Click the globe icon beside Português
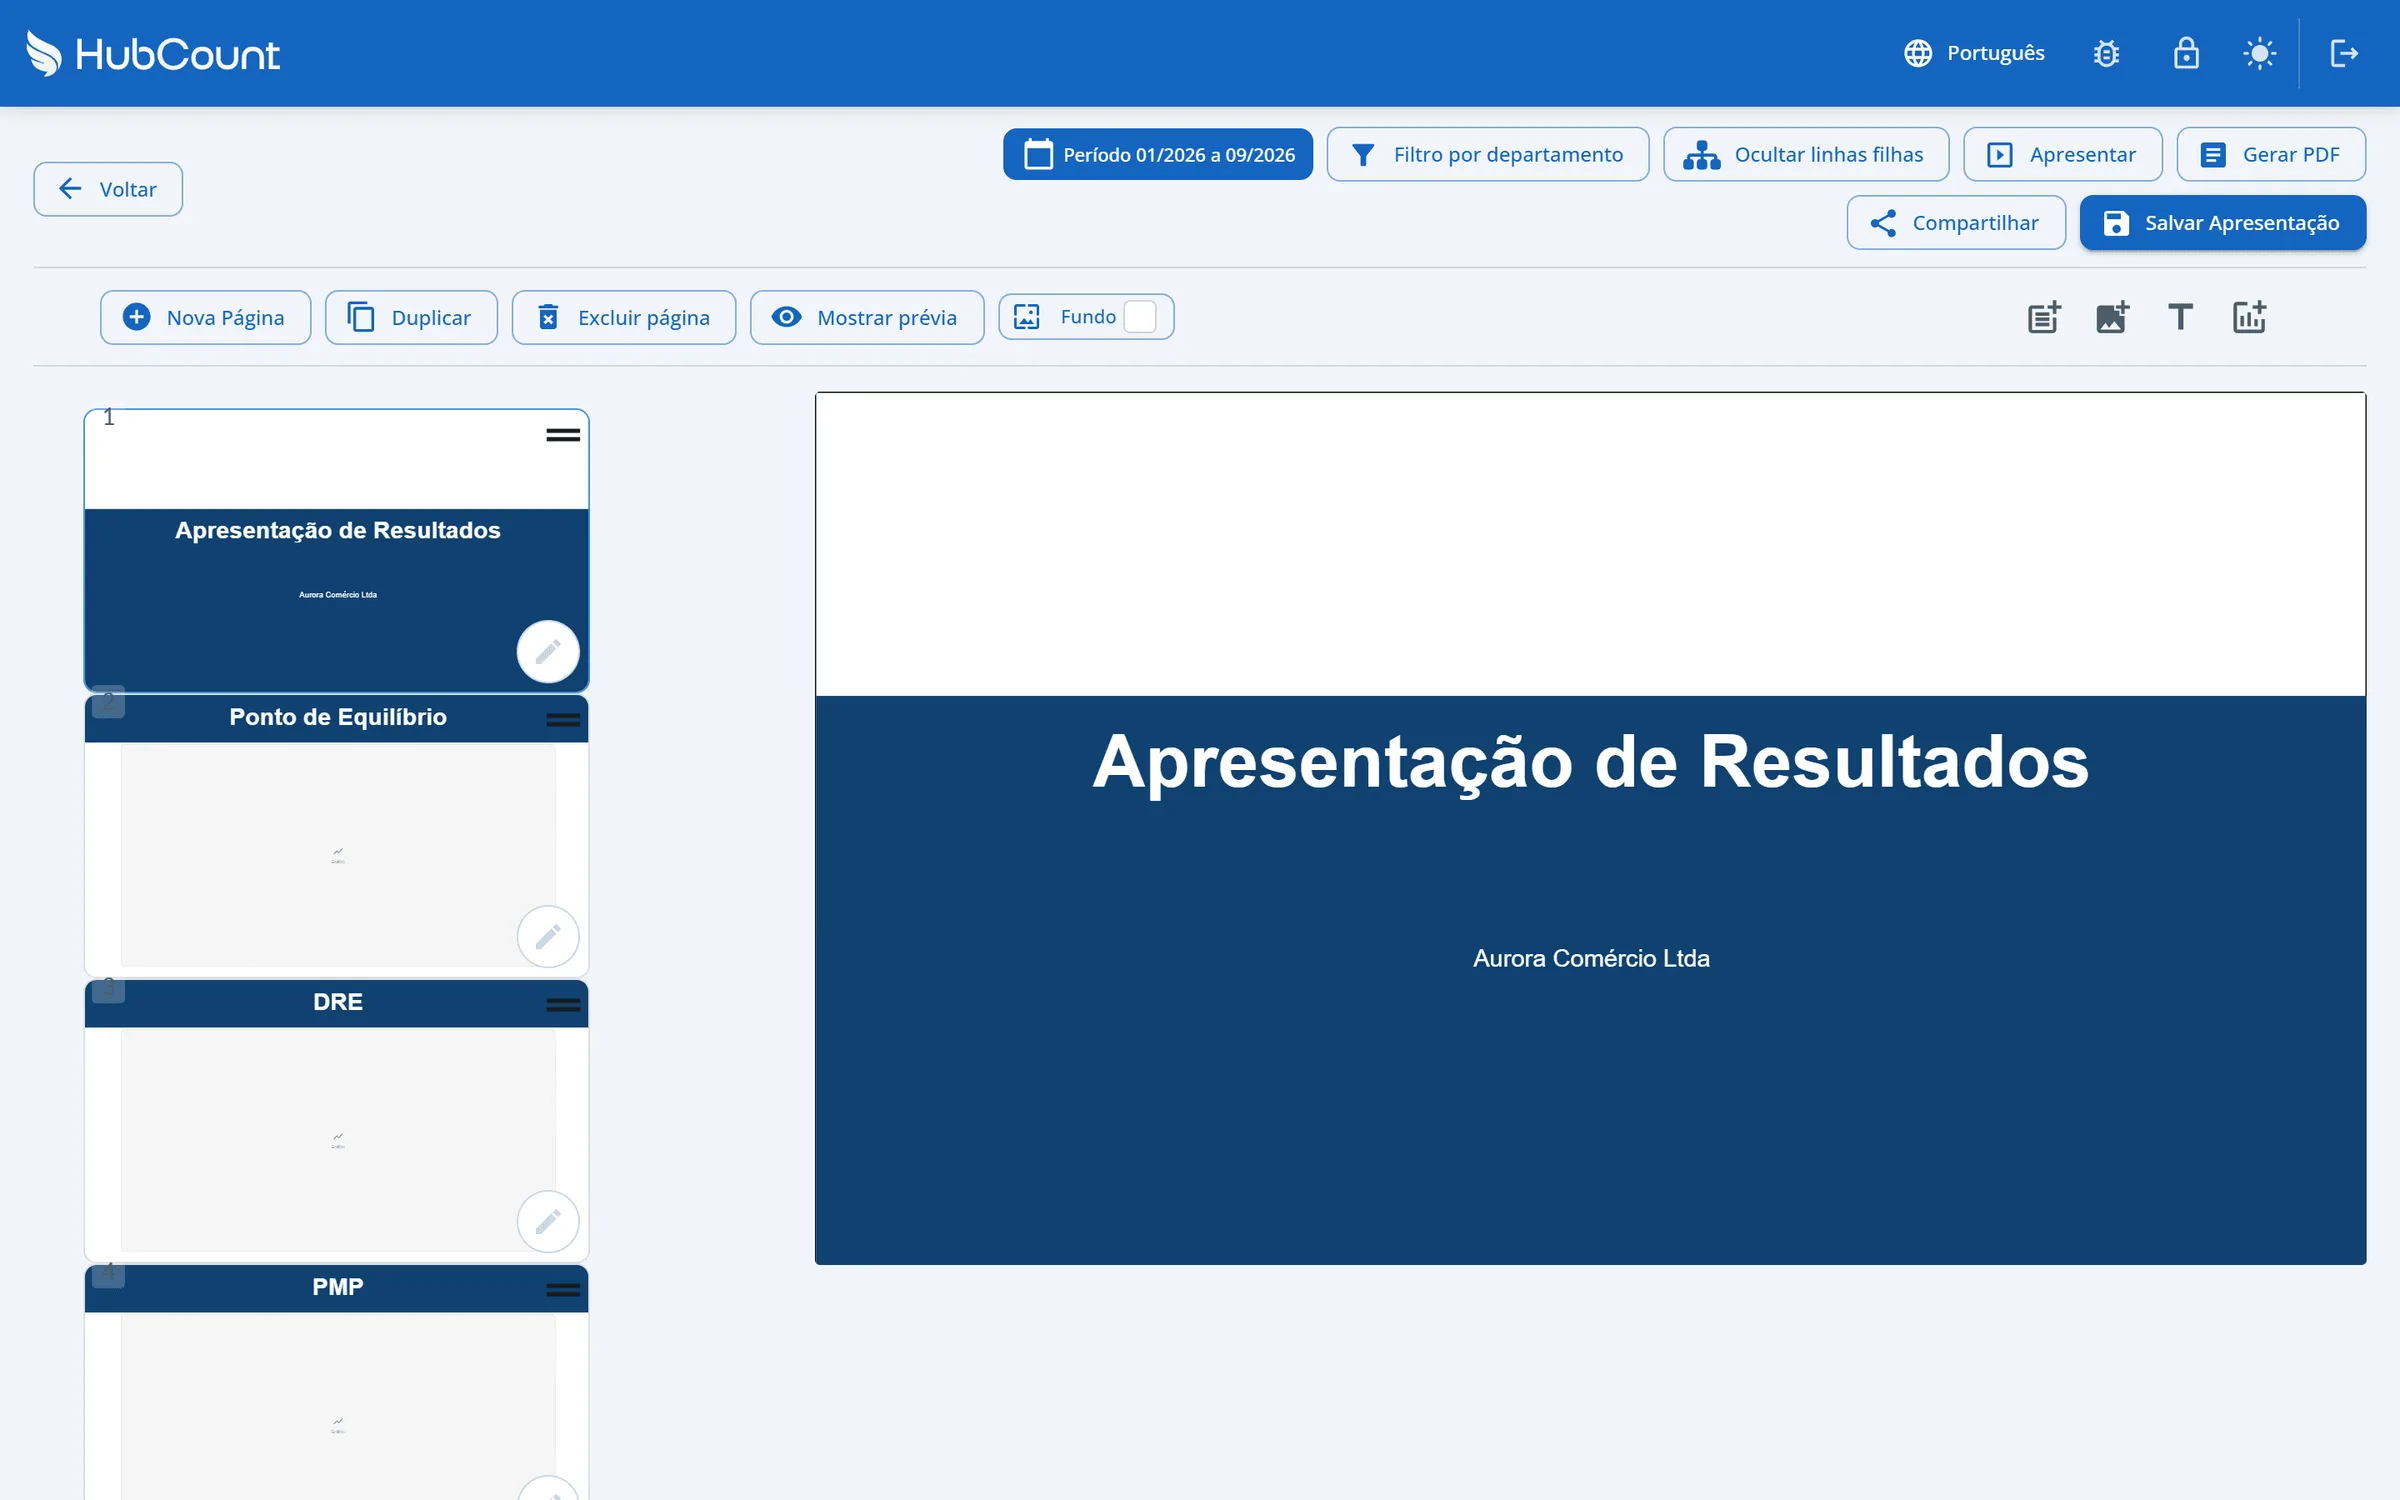Viewport: 2400px width, 1500px height. tap(1917, 53)
